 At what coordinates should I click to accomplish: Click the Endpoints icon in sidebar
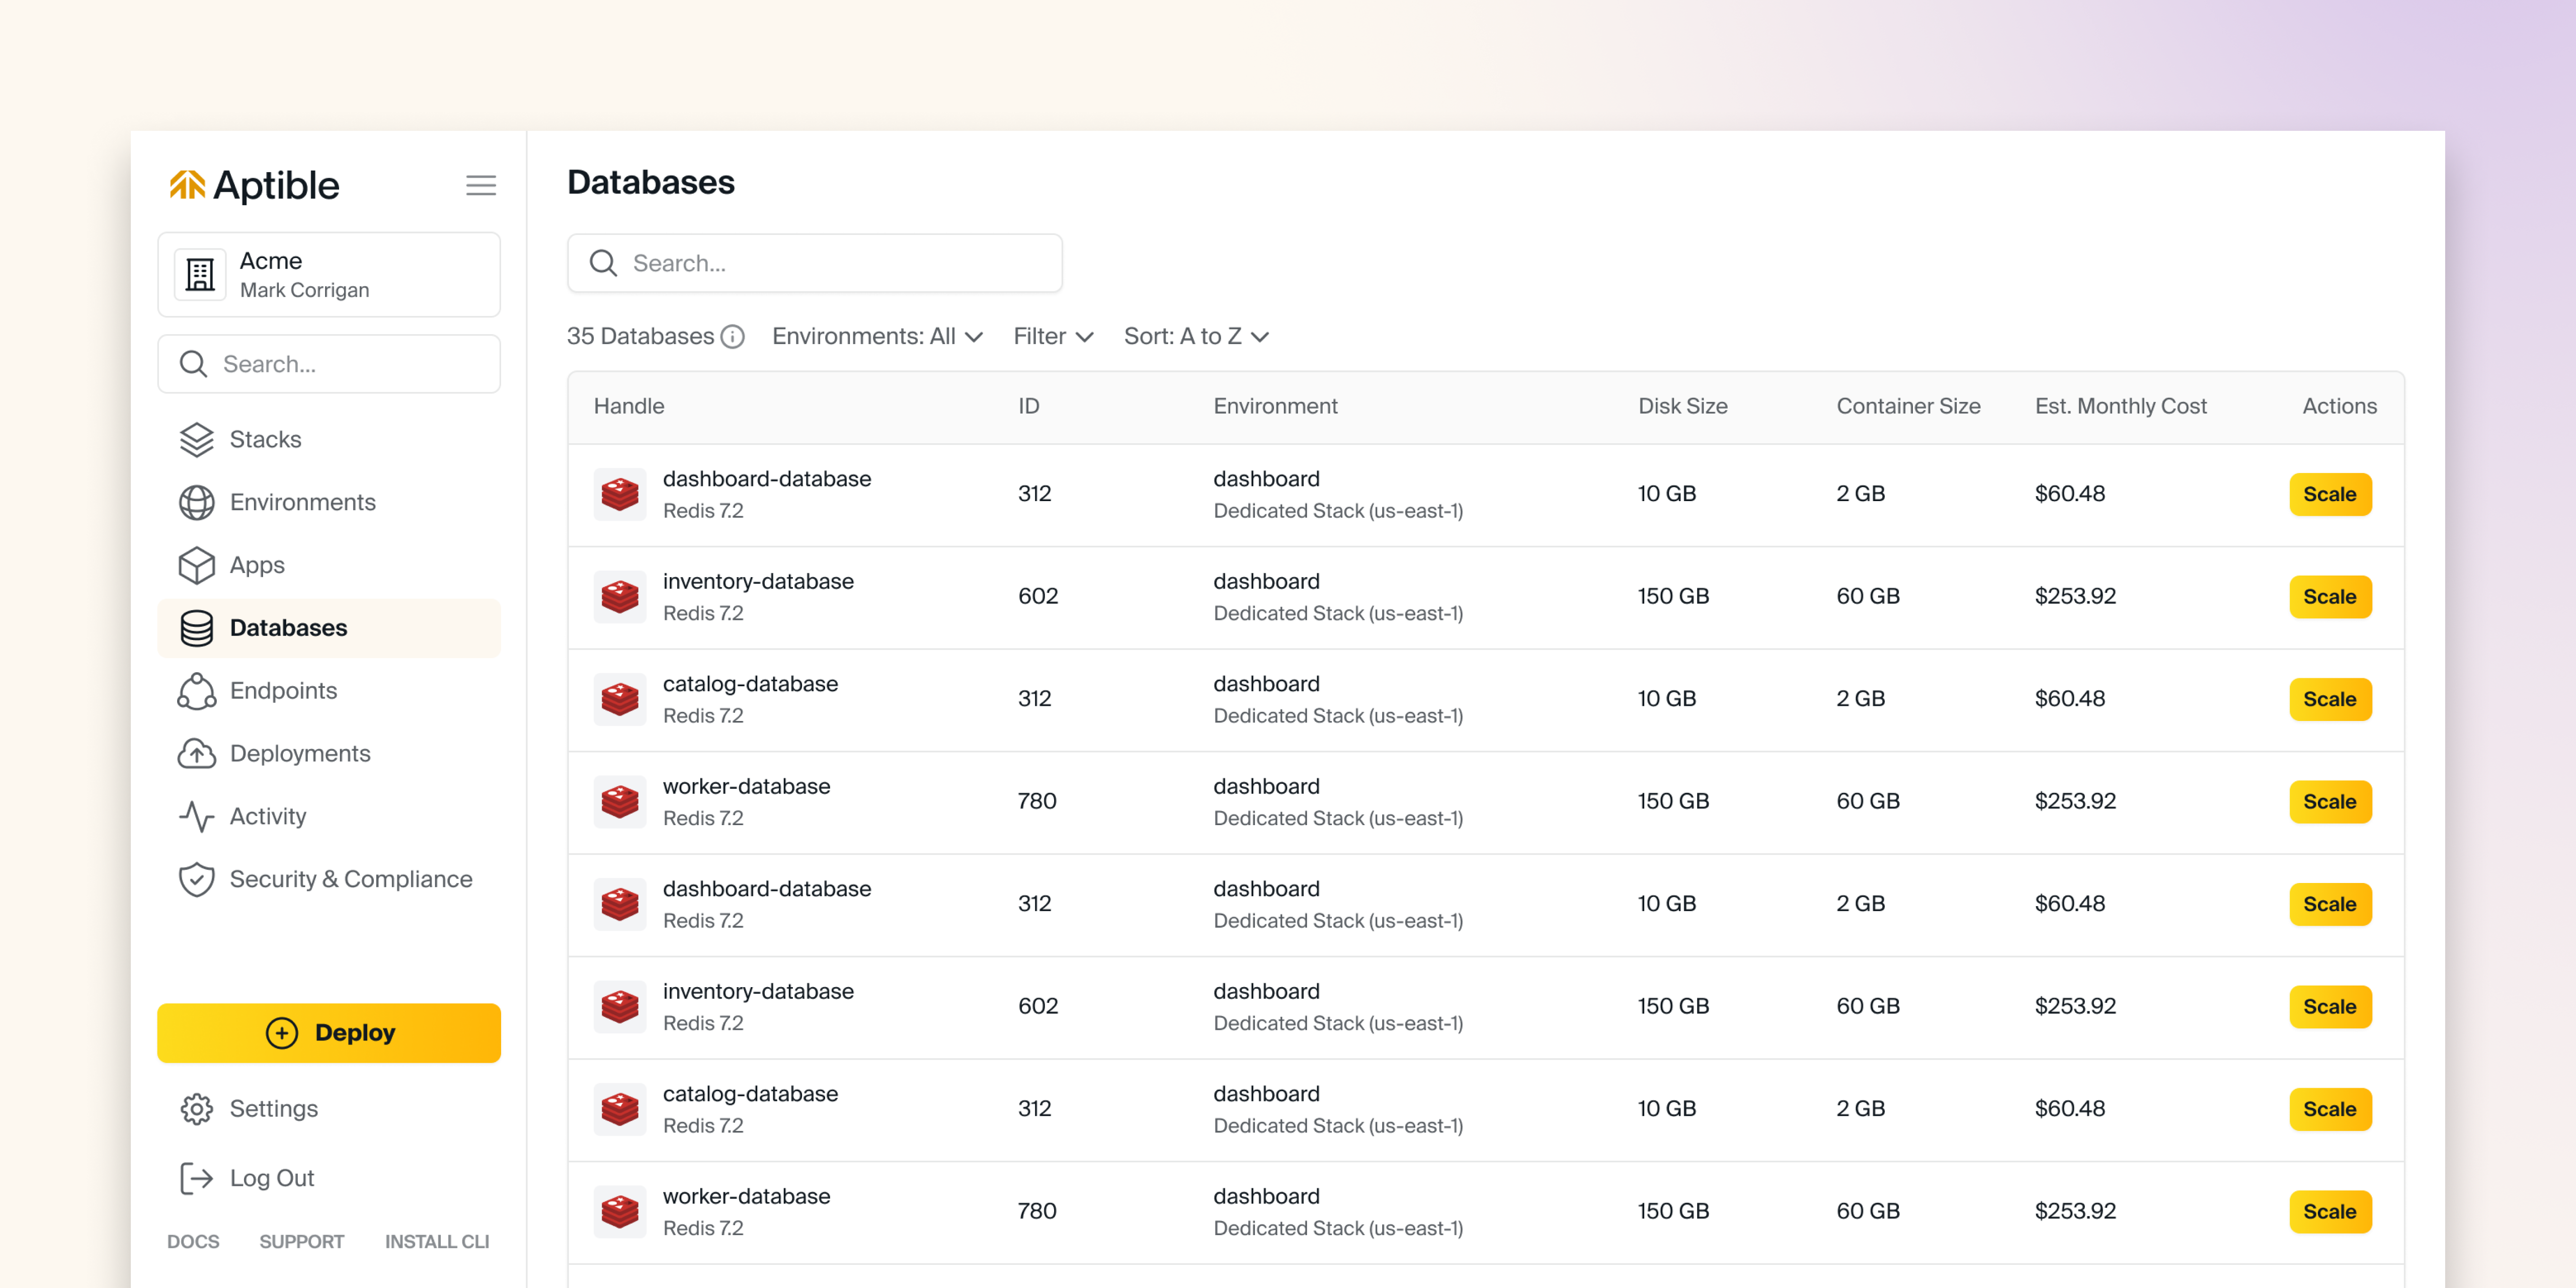(x=196, y=691)
